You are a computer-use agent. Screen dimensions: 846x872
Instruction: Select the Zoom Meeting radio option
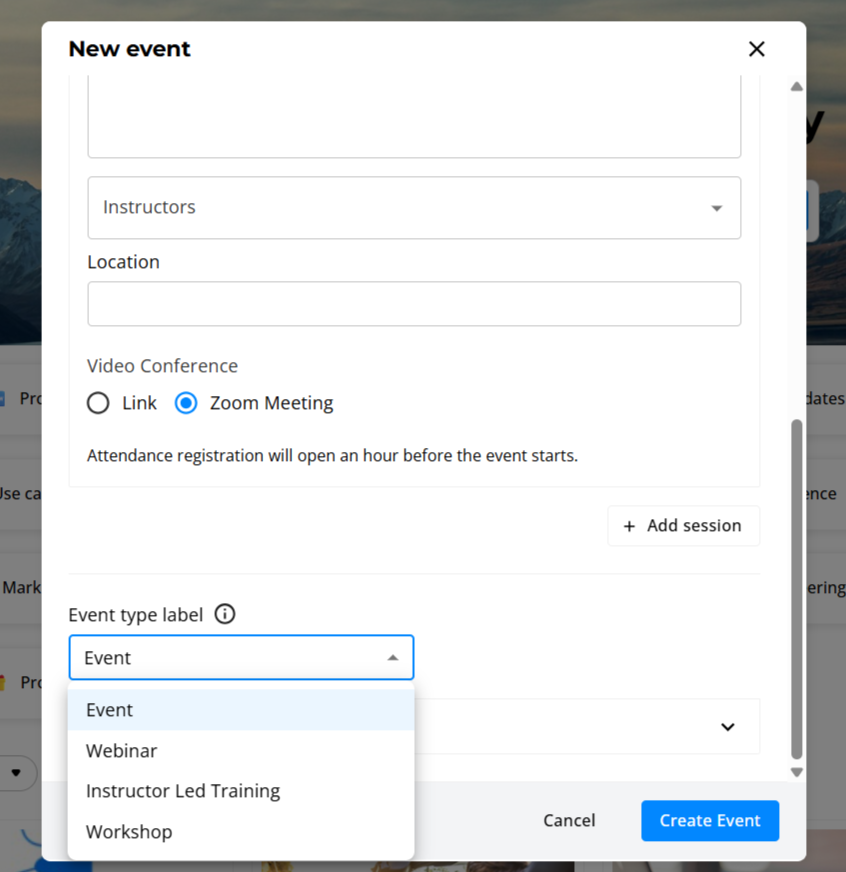coord(186,403)
